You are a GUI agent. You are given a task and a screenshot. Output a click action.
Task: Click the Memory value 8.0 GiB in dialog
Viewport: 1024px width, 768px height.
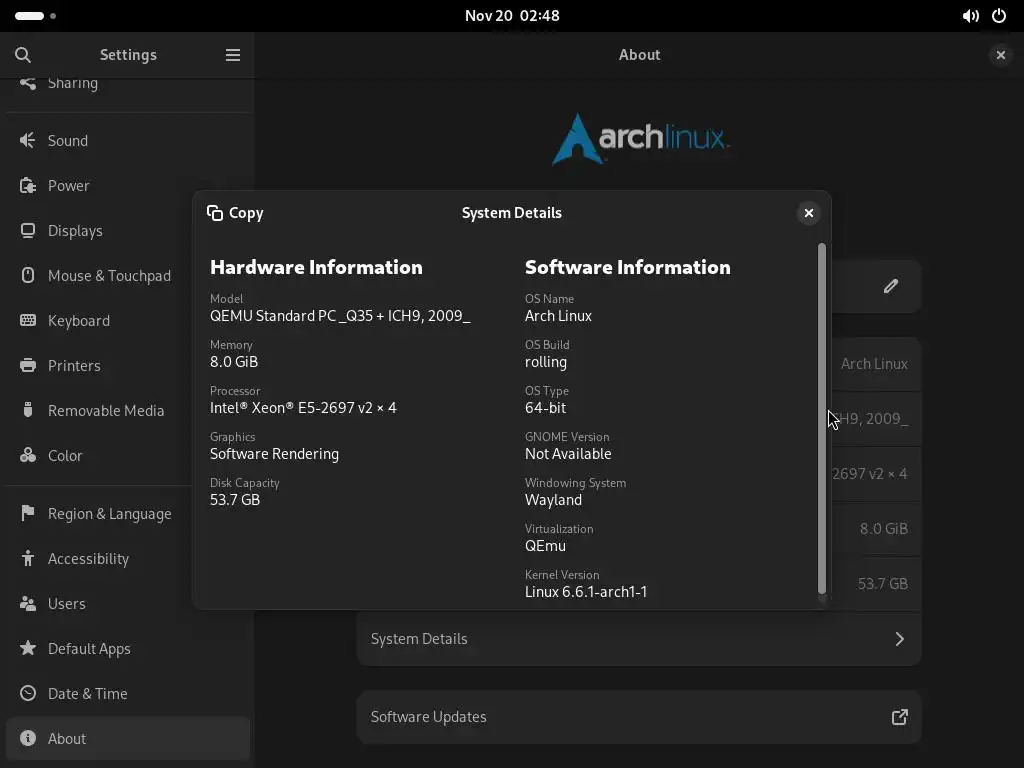234,362
